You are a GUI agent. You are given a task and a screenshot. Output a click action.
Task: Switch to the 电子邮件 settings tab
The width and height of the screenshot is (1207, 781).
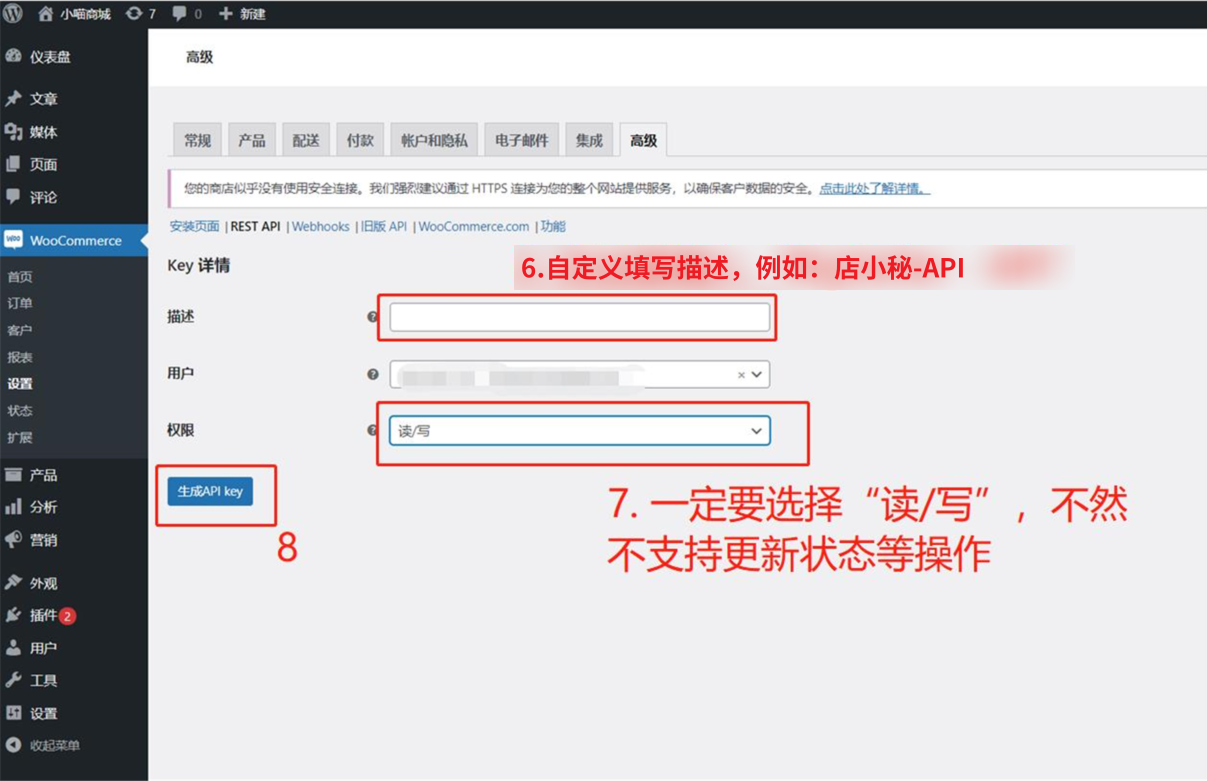(x=522, y=141)
